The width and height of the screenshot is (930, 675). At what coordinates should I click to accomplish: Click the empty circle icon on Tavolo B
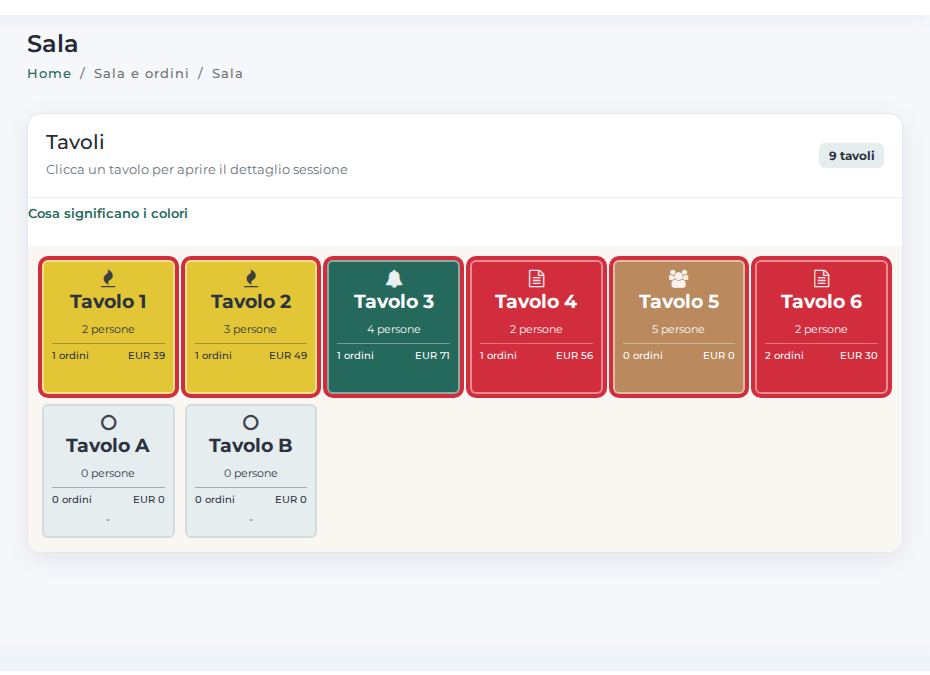click(x=251, y=422)
